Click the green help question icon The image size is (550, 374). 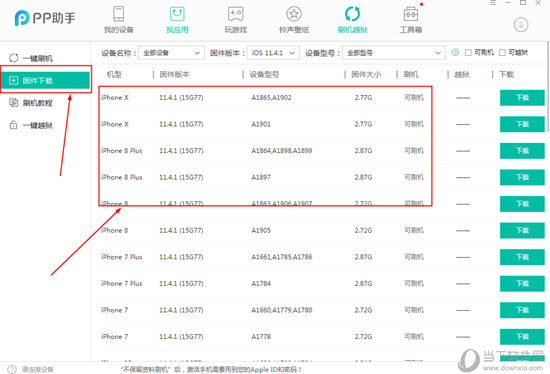pyautogui.click(x=455, y=53)
